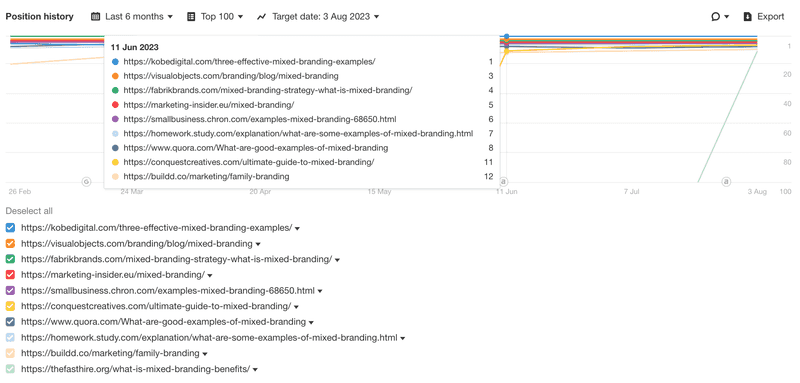Uncheck the www.quora.com URL checkbox
Image resolution: width=800 pixels, height=383 pixels.
click(x=10, y=322)
